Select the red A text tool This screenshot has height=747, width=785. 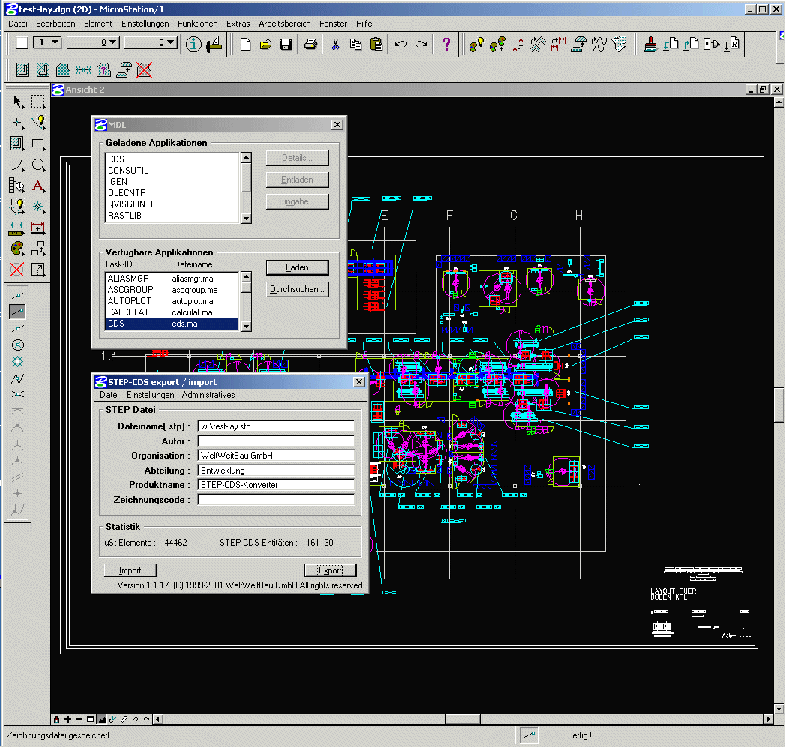(38, 186)
